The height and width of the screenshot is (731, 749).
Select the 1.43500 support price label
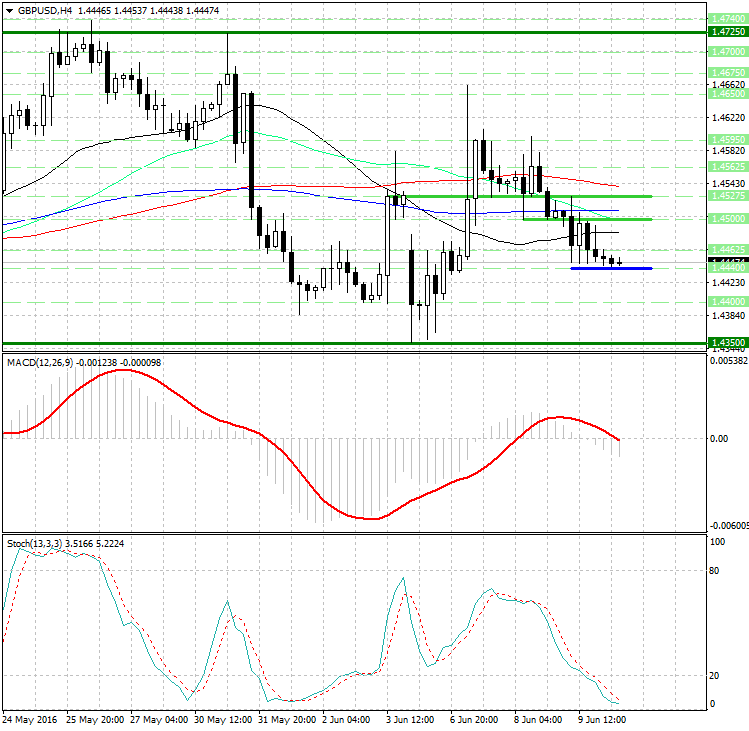[x=725, y=342]
